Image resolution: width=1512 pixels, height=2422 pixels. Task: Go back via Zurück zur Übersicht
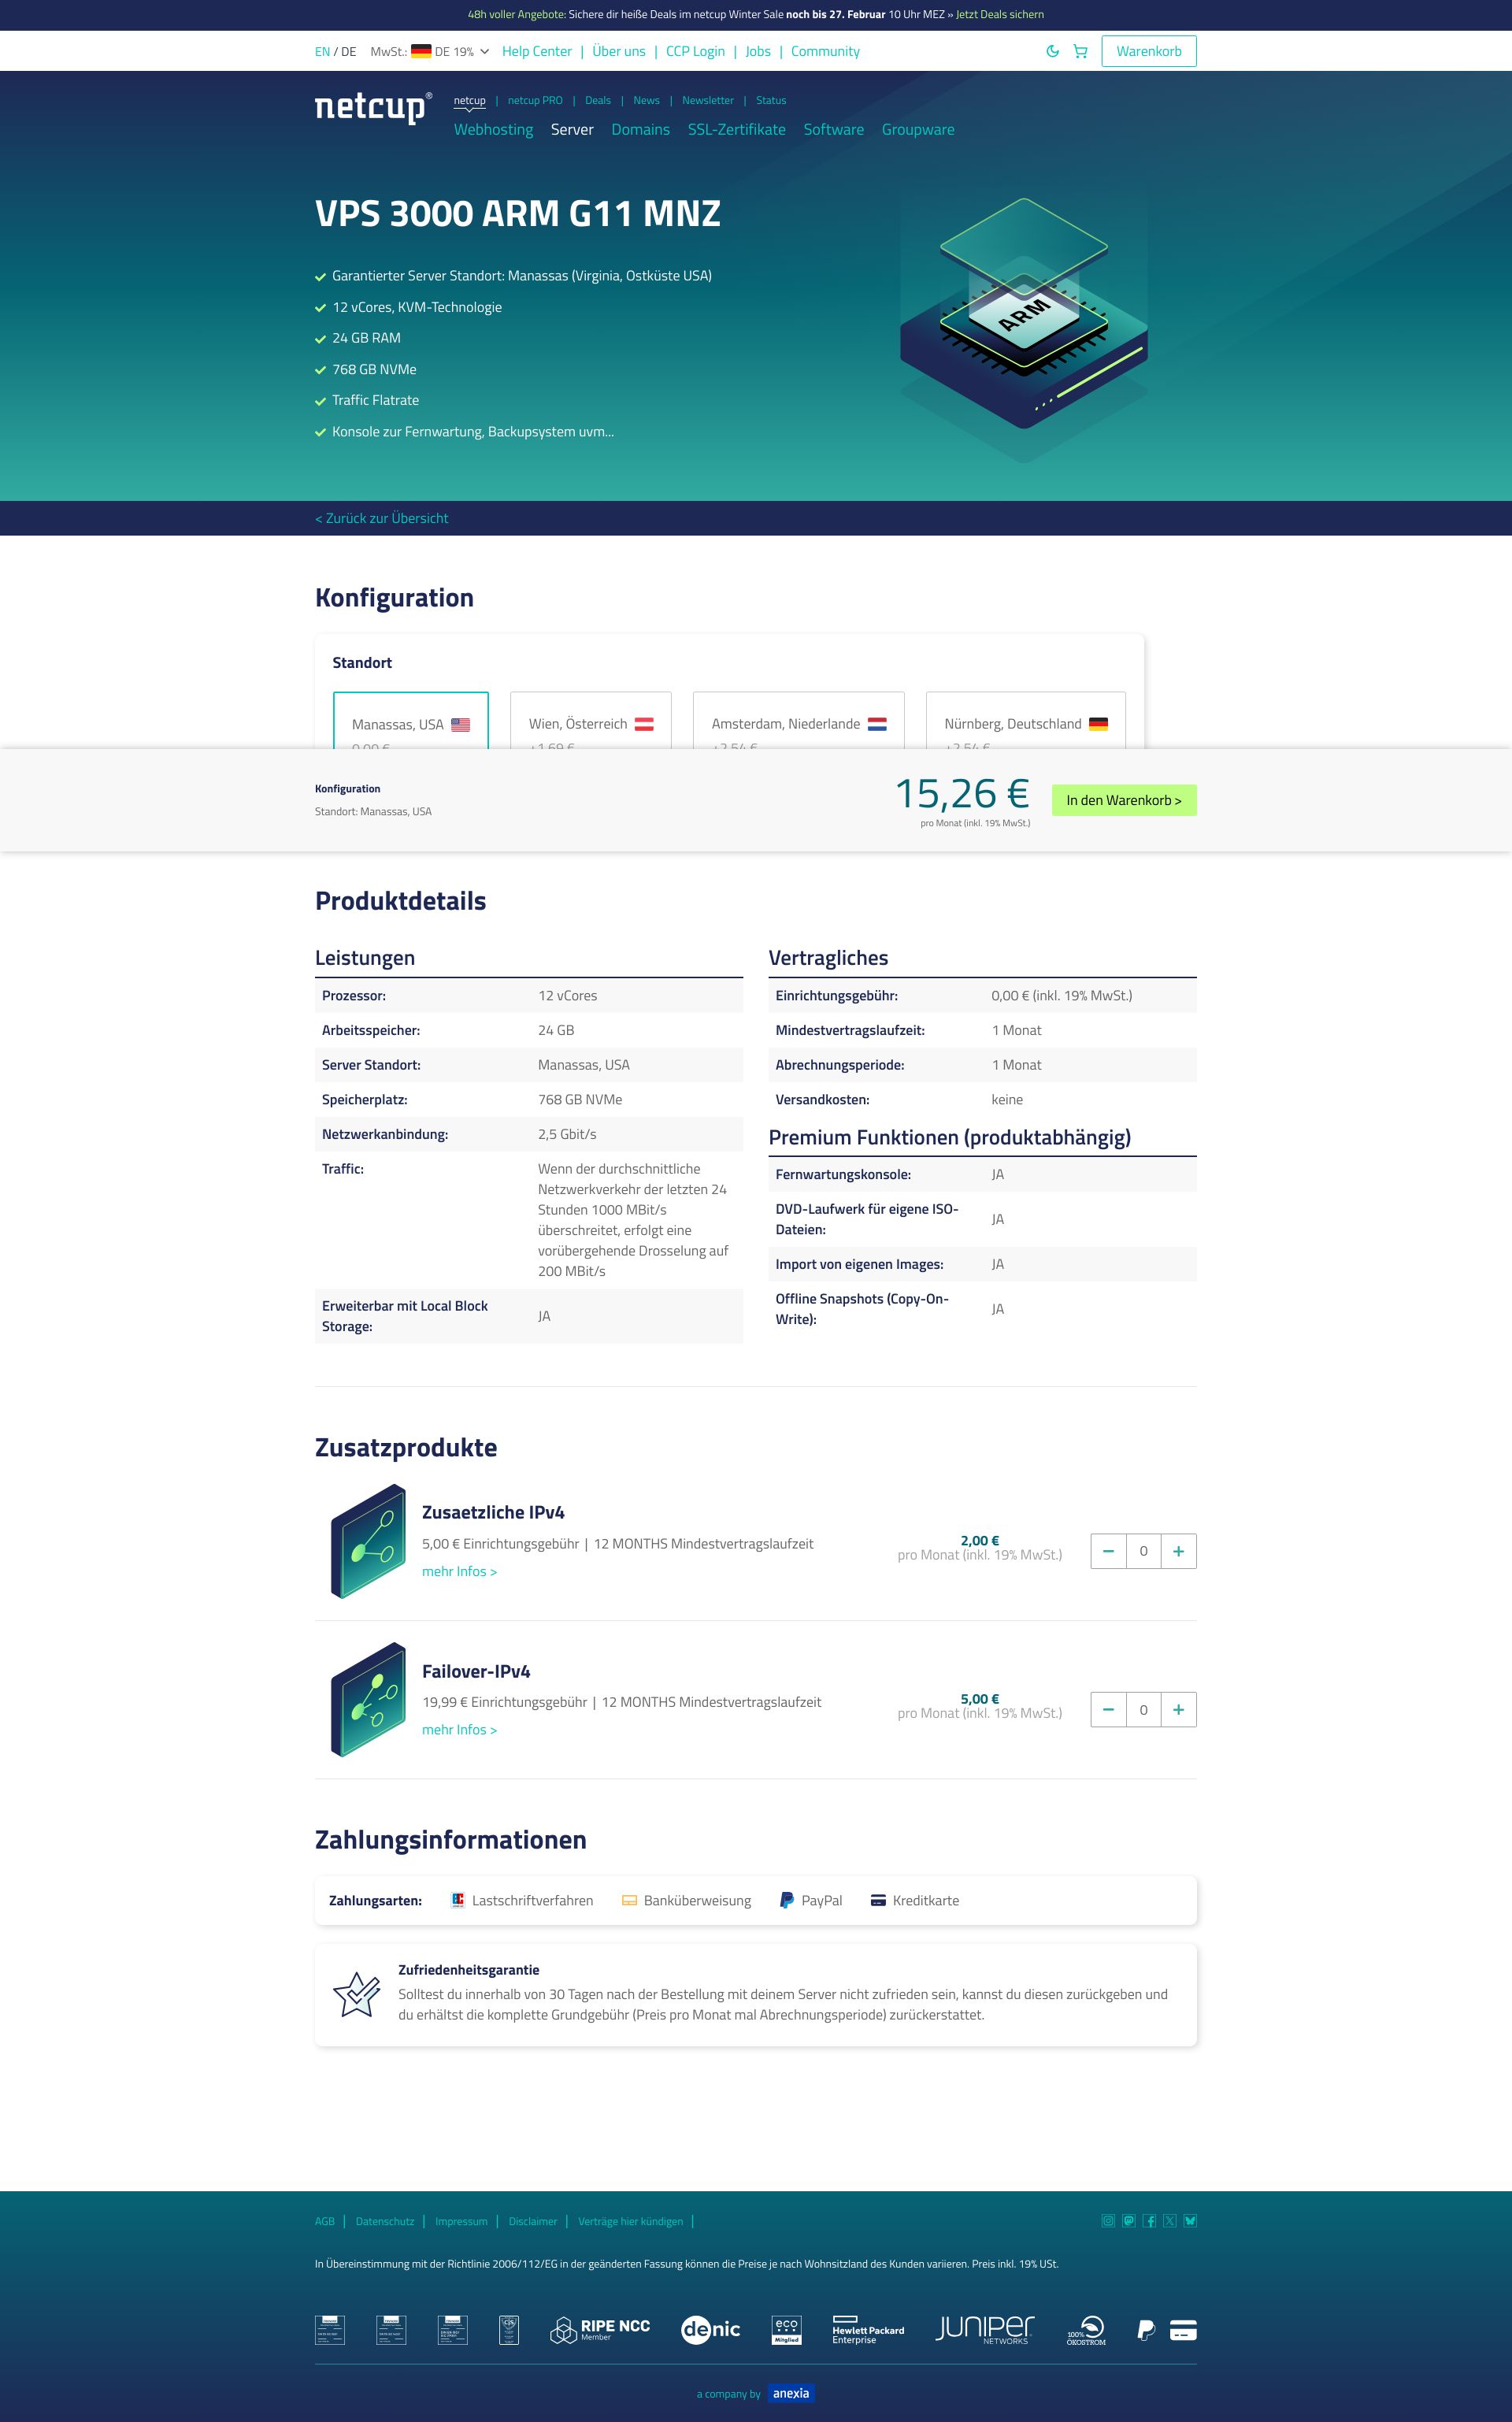click(x=381, y=518)
